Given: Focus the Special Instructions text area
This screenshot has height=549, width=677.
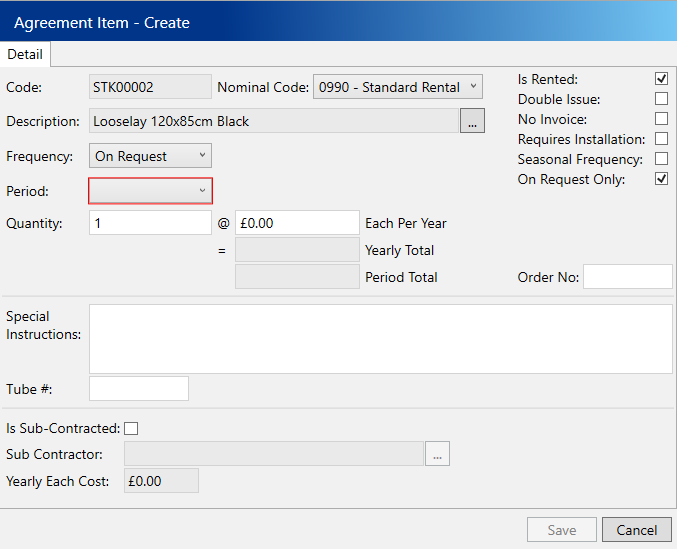Looking at the screenshot, I should coord(380,339).
